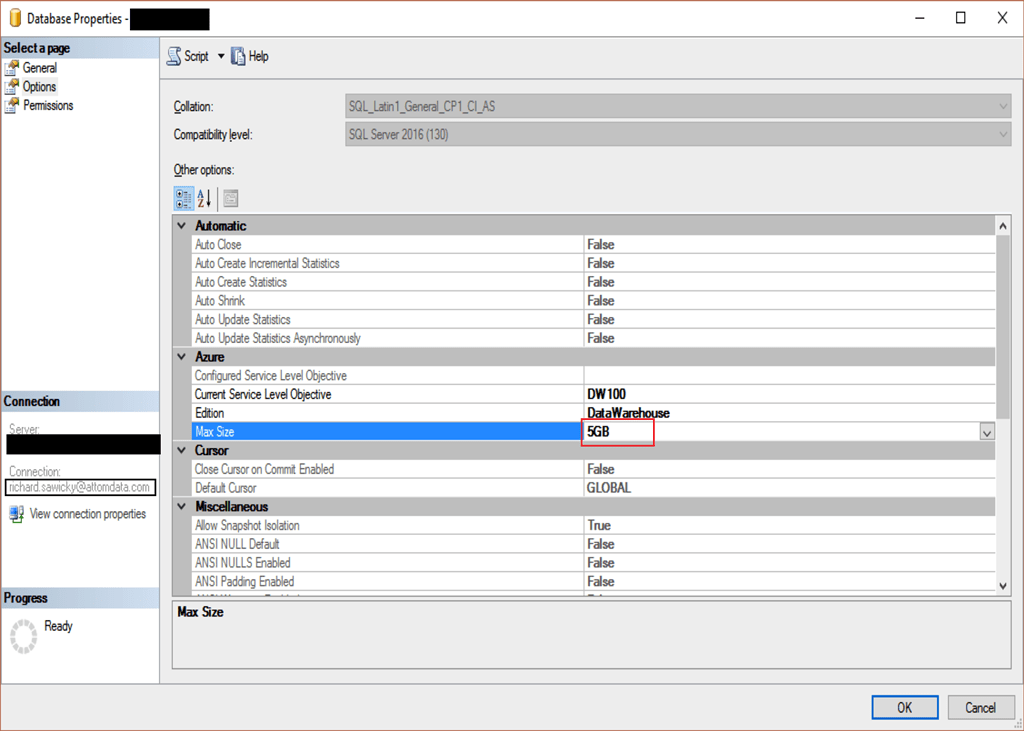This screenshot has width=1024, height=731.
Task: Select the ANSI NULL Default row
Action: coord(593,544)
